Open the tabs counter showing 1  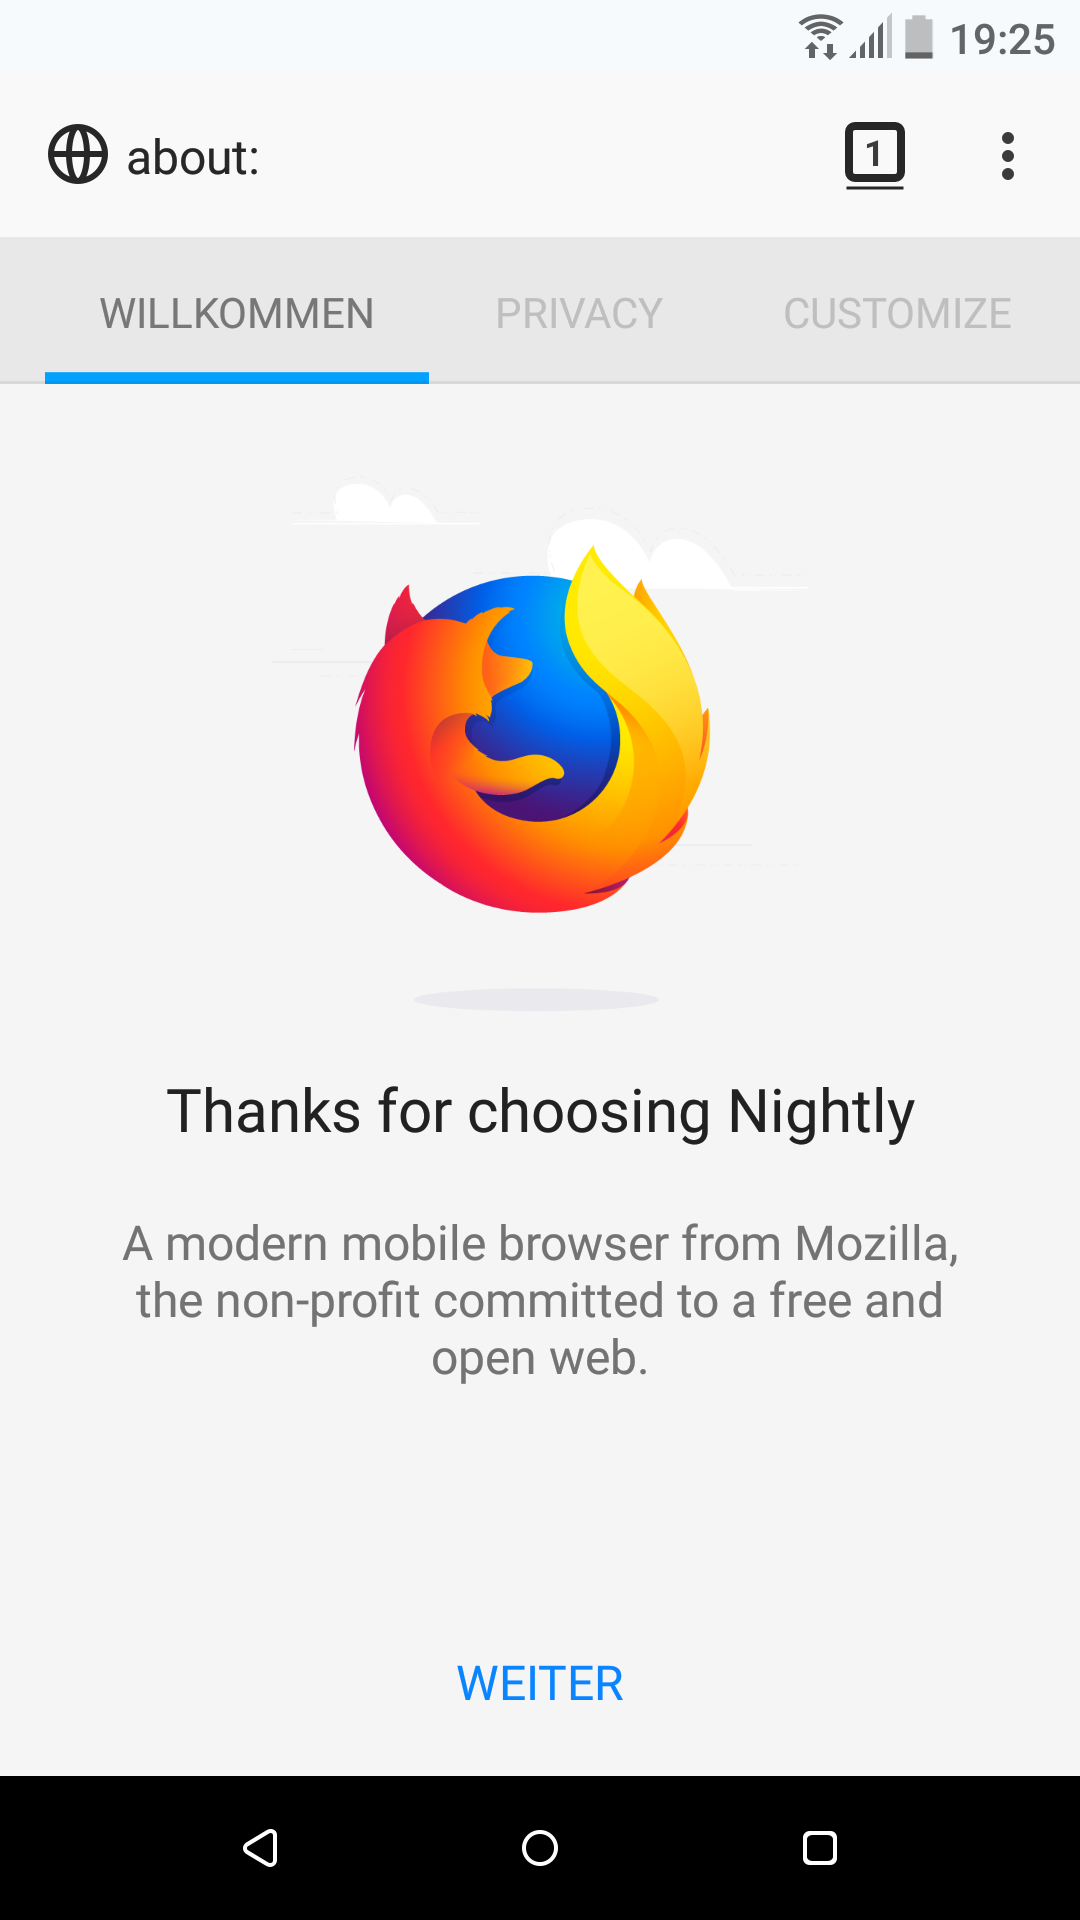[875, 156]
